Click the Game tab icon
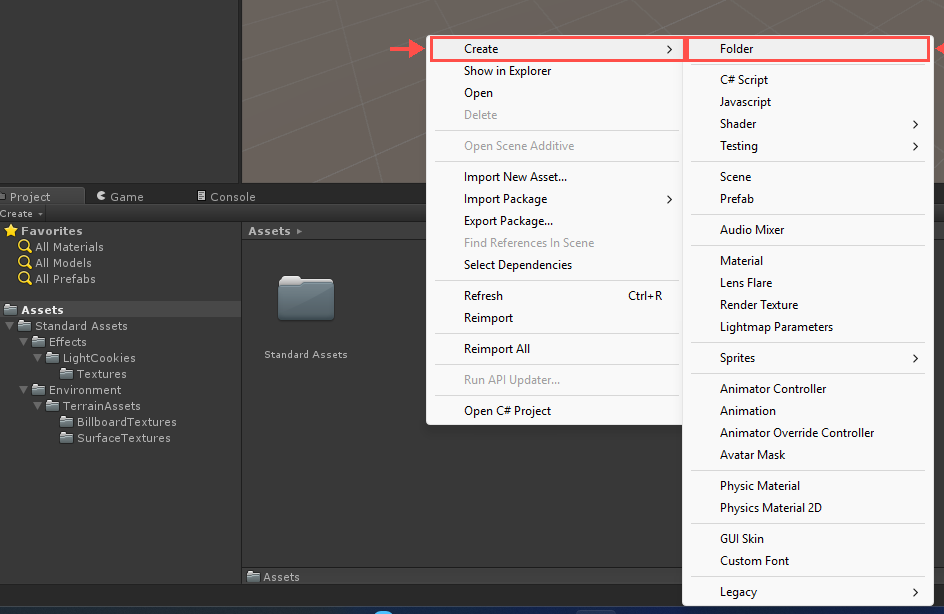The image size is (944, 614). click(101, 196)
